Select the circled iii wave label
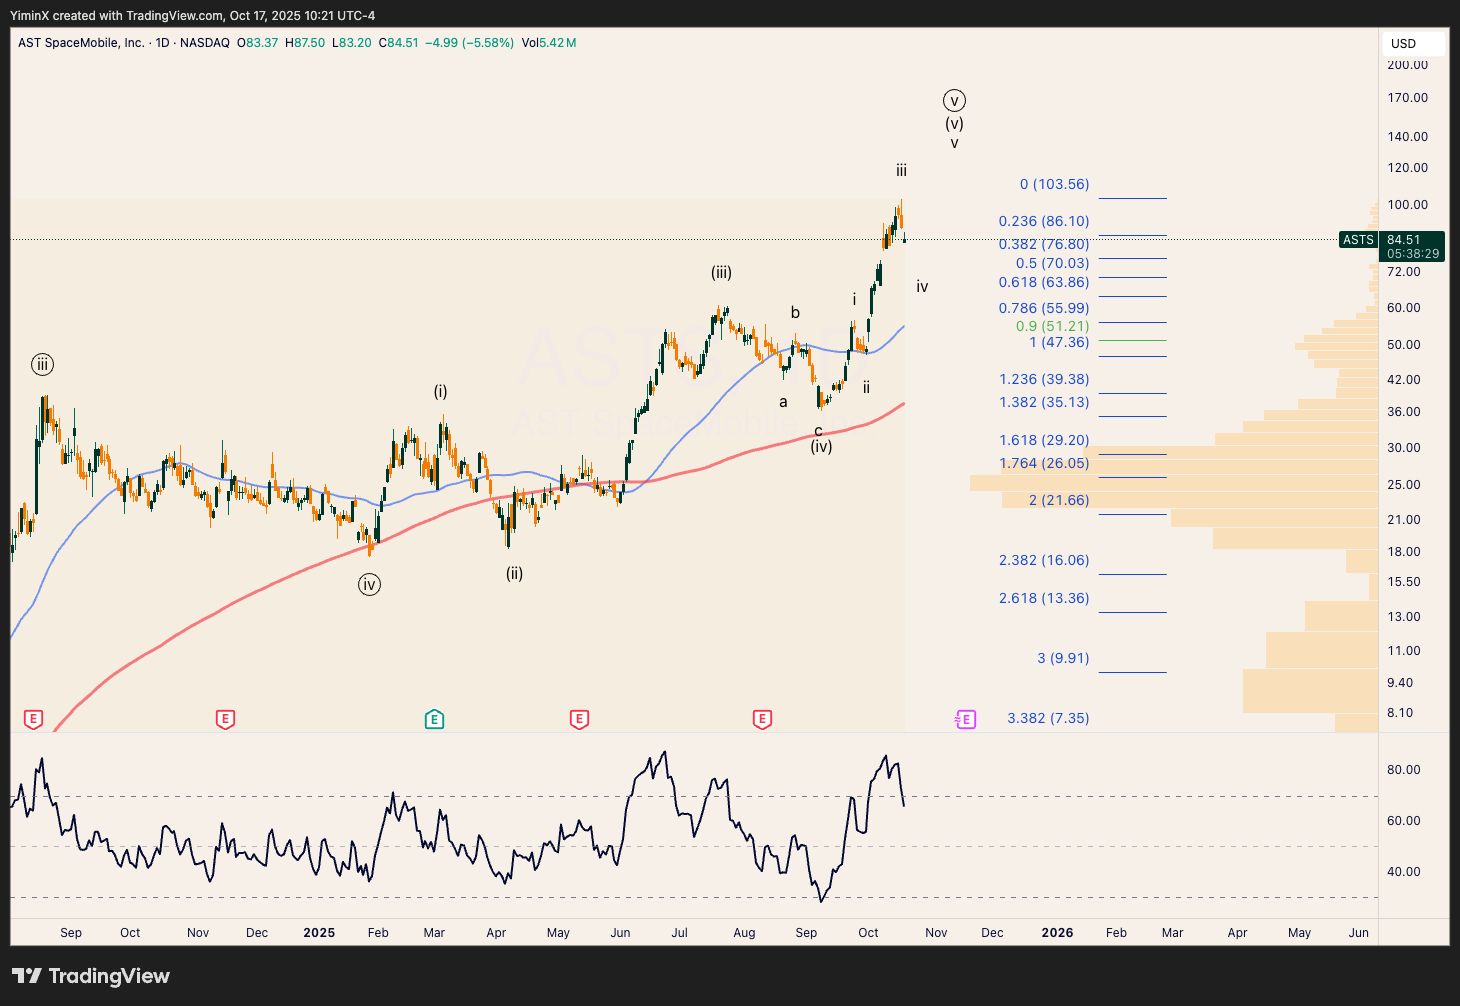Viewport: 1460px width, 1006px height. click(42, 365)
